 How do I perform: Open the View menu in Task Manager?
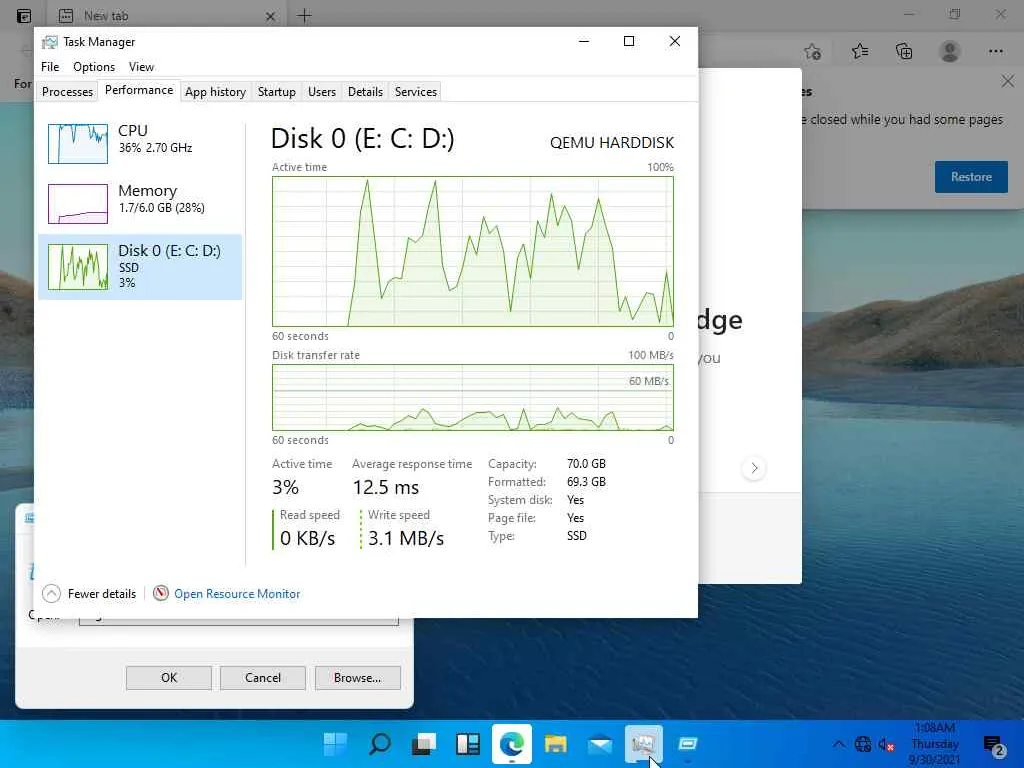pos(141,67)
